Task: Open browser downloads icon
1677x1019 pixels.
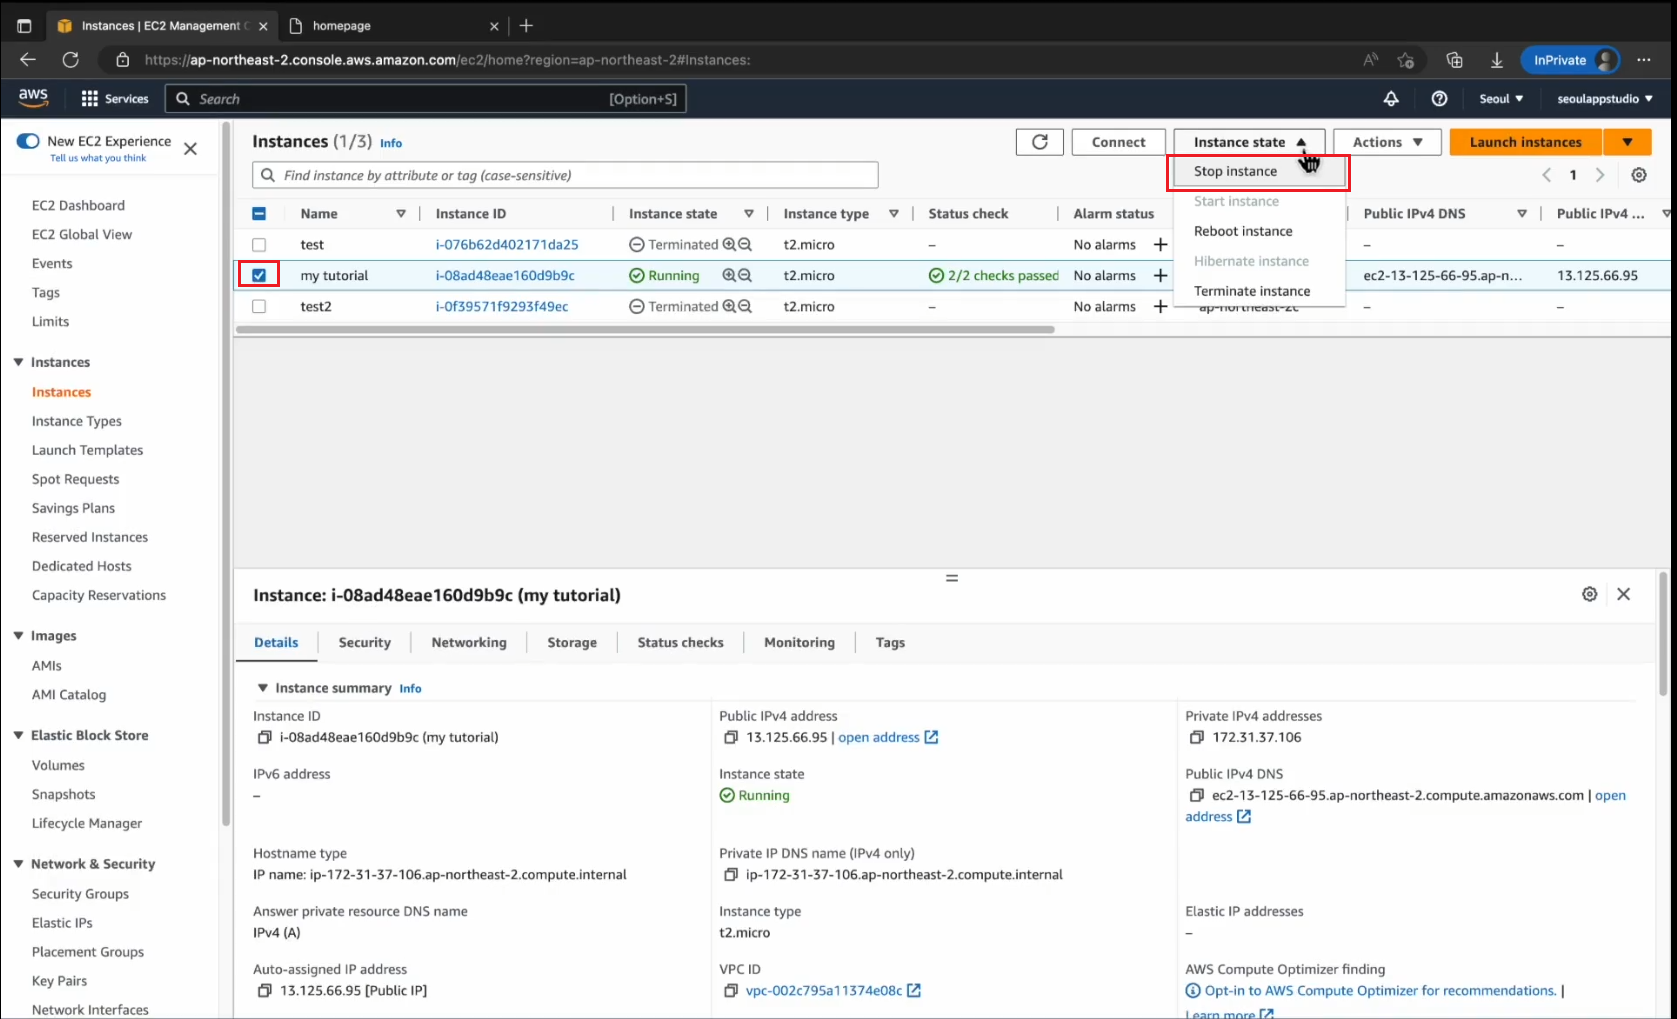Action: pos(1497,60)
